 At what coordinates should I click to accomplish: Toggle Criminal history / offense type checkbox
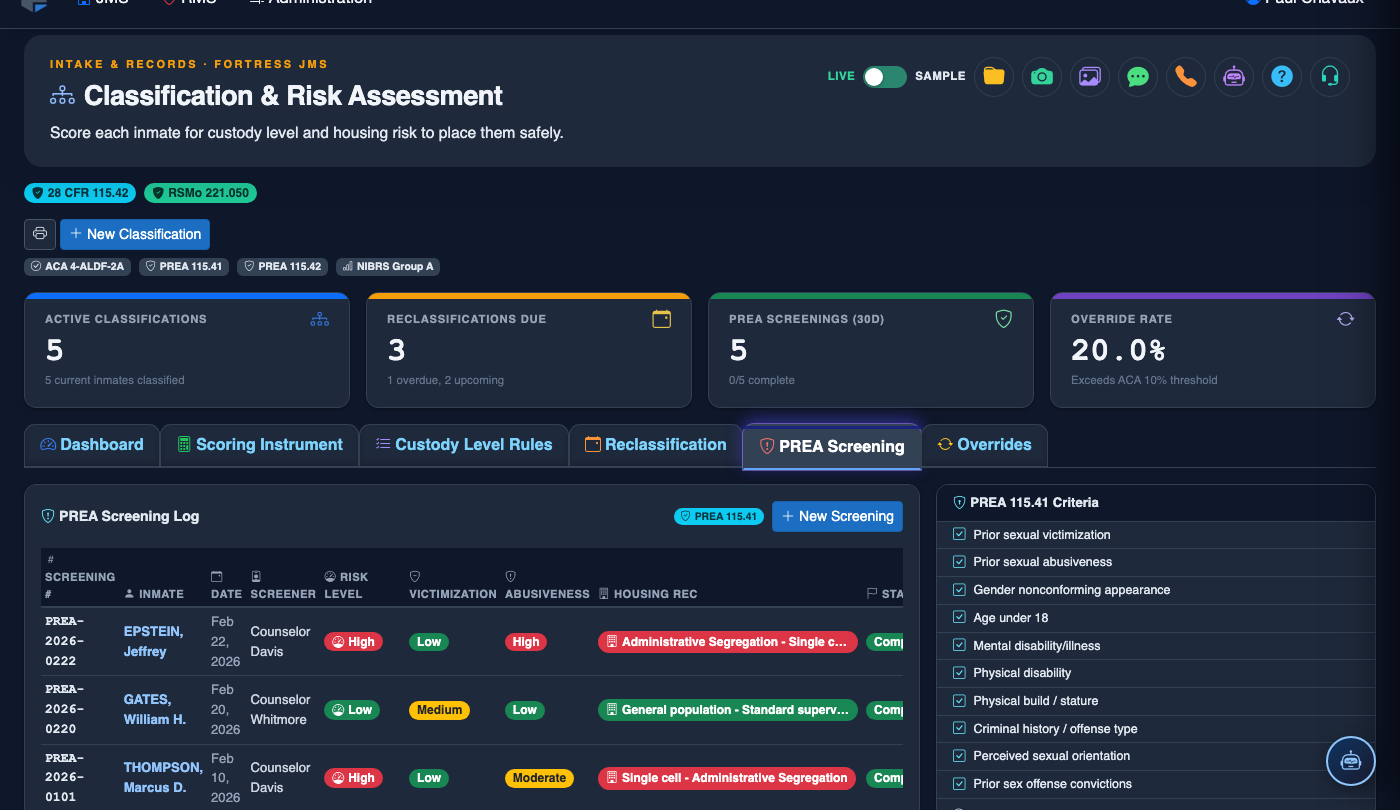point(960,729)
